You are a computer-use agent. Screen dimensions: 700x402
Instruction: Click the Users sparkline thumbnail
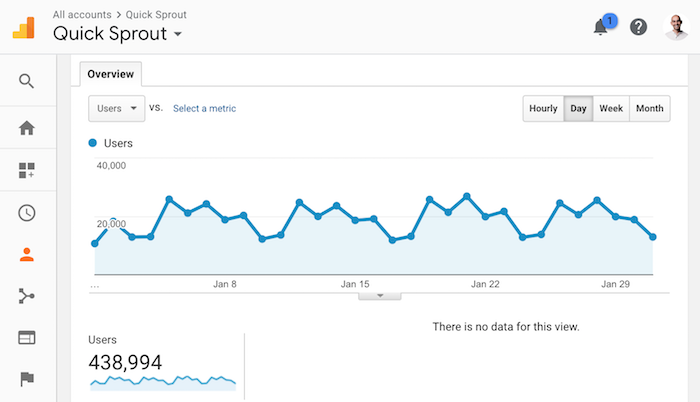pyautogui.click(x=163, y=382)
